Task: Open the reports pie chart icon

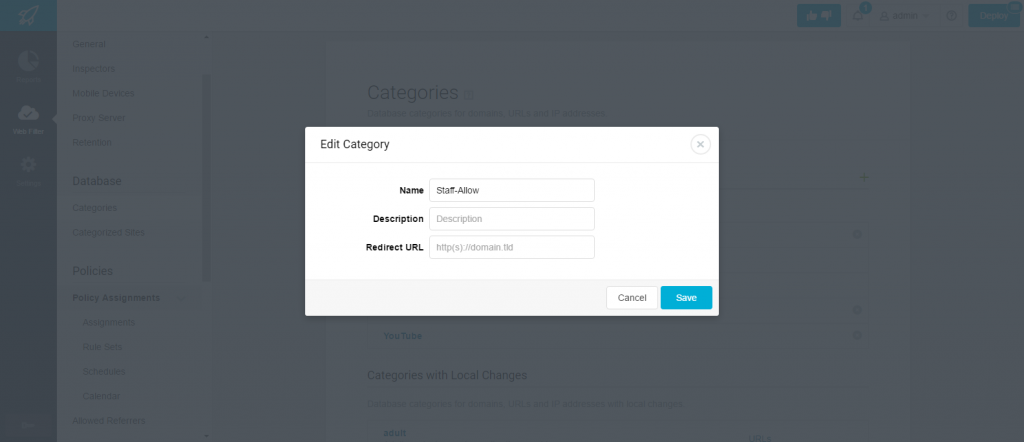Action: pyautogui.click(x=28, y=61)
